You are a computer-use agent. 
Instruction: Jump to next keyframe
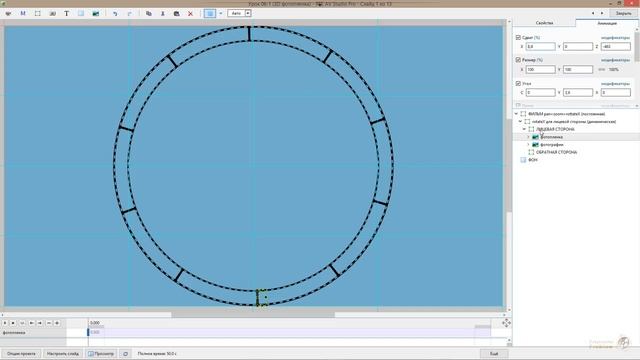(40, 323)
